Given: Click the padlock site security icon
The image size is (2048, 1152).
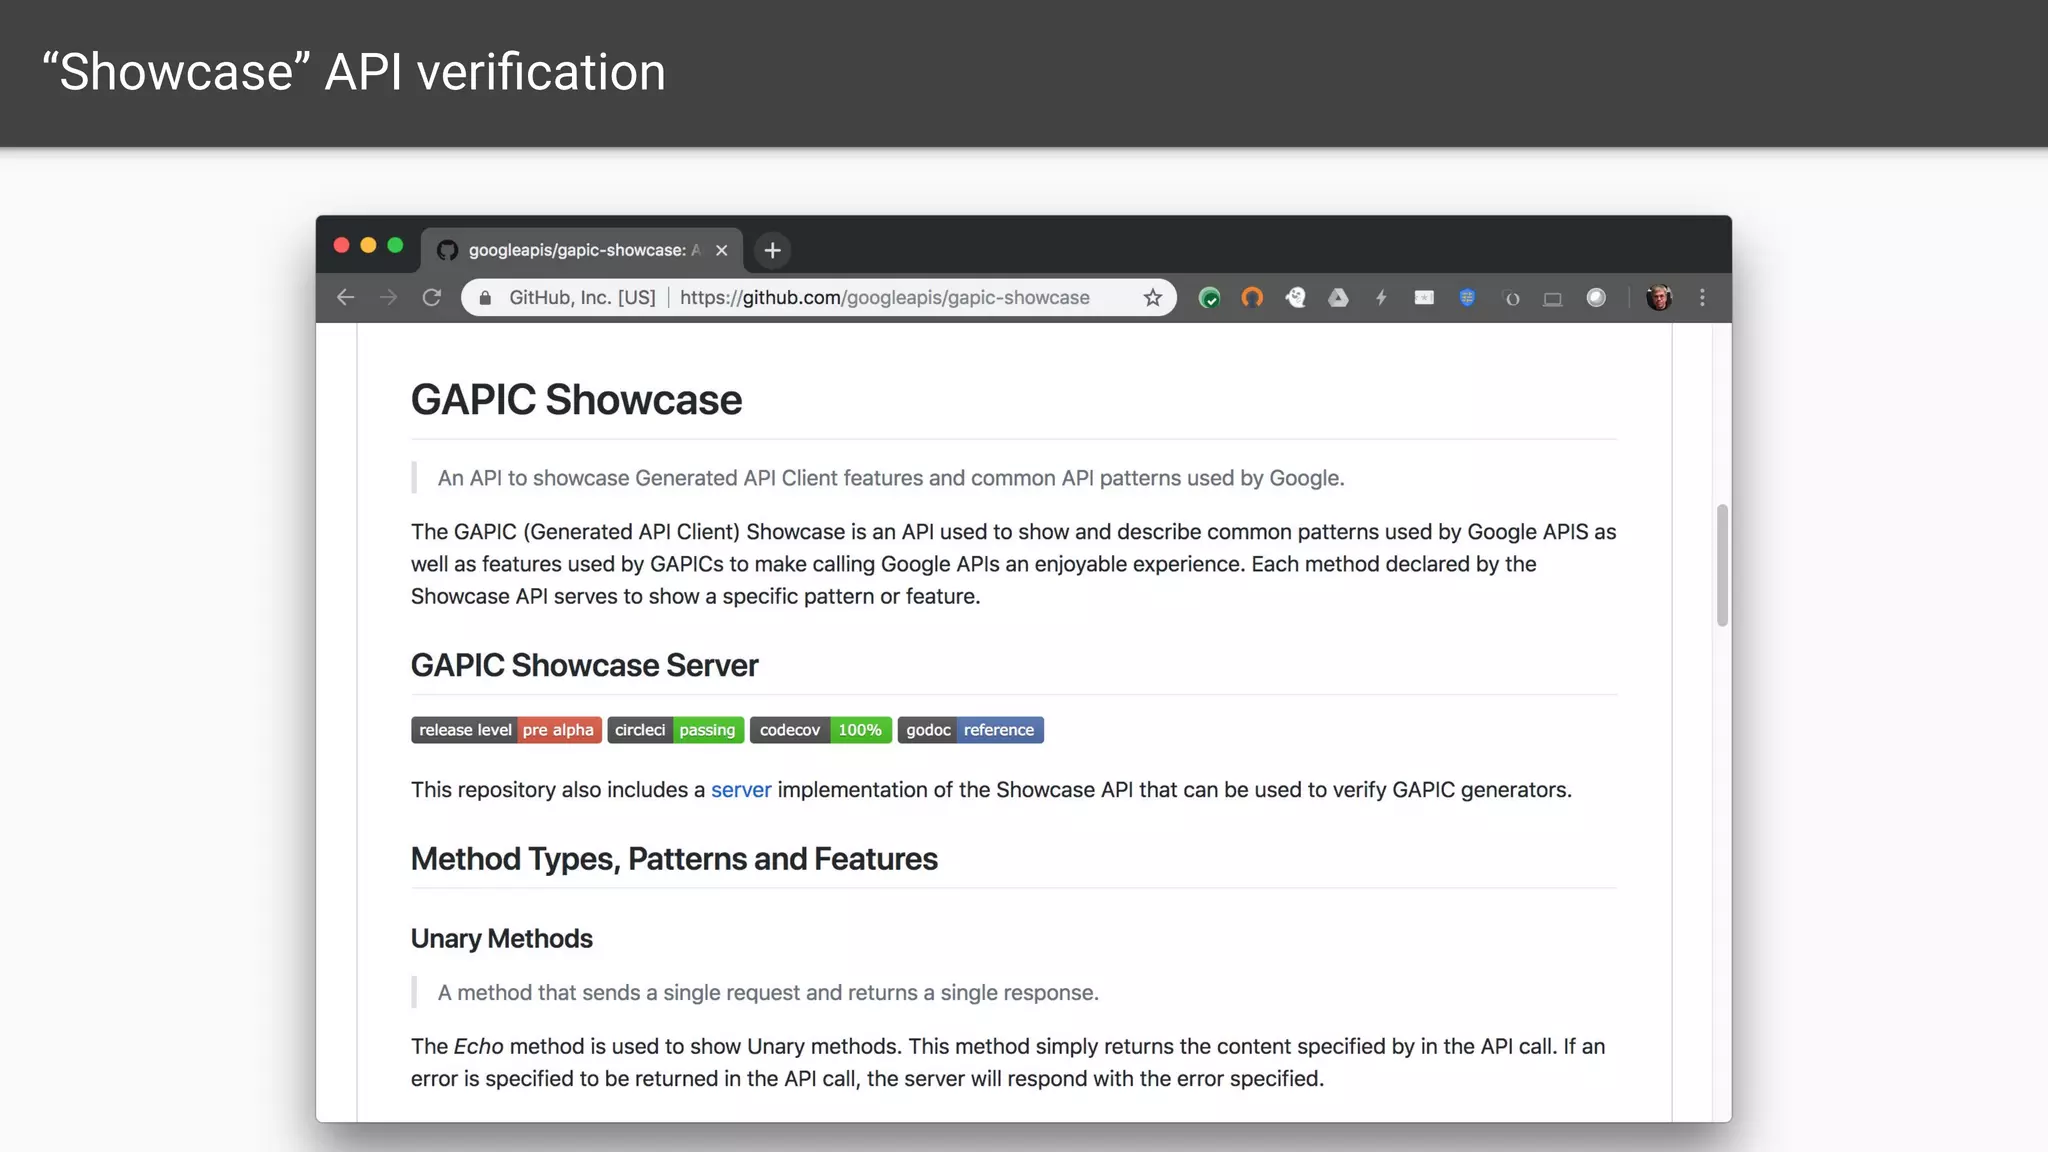Looking at the screenshot, I should tap(485, 297).
